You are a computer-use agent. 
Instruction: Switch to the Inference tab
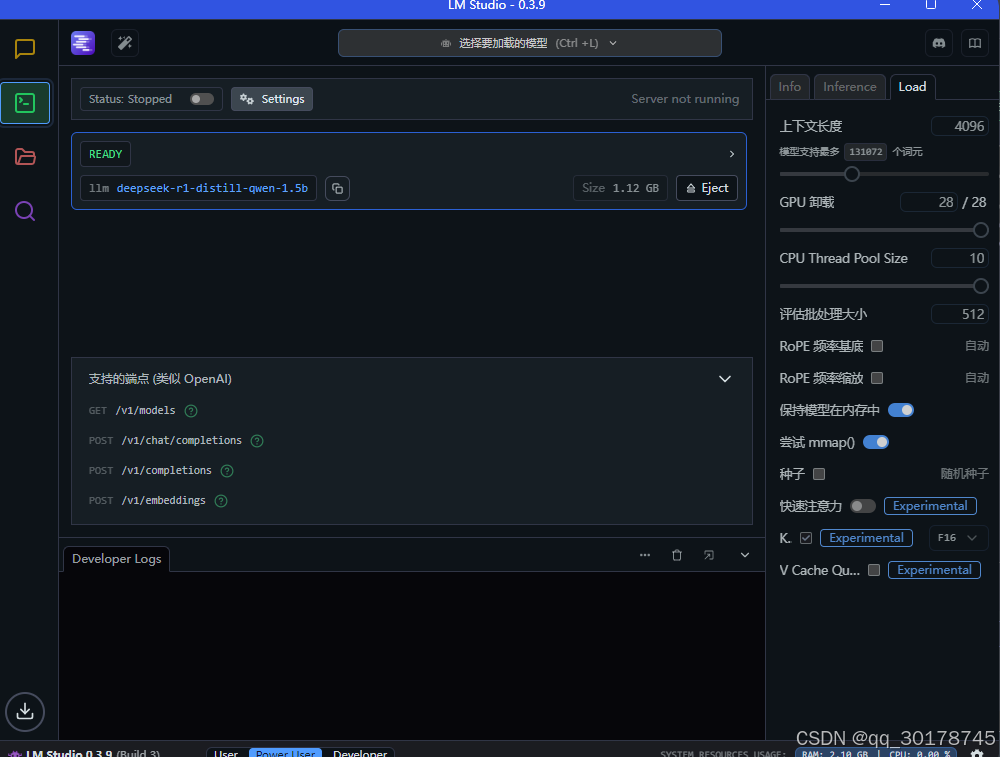click(849, 87)
